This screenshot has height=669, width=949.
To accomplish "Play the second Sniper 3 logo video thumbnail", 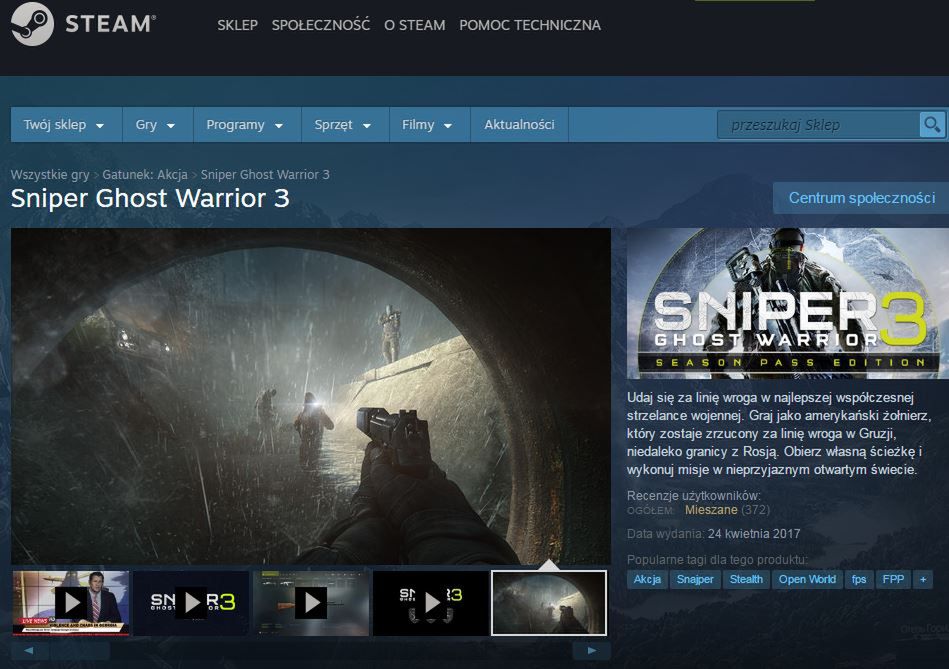I will tap(191, 603).
